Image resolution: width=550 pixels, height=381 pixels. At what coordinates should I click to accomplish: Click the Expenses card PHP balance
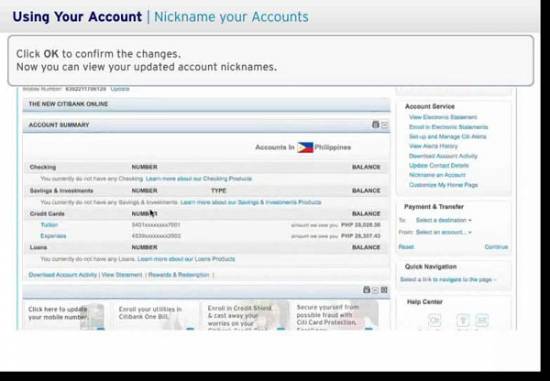coord(361,236)
